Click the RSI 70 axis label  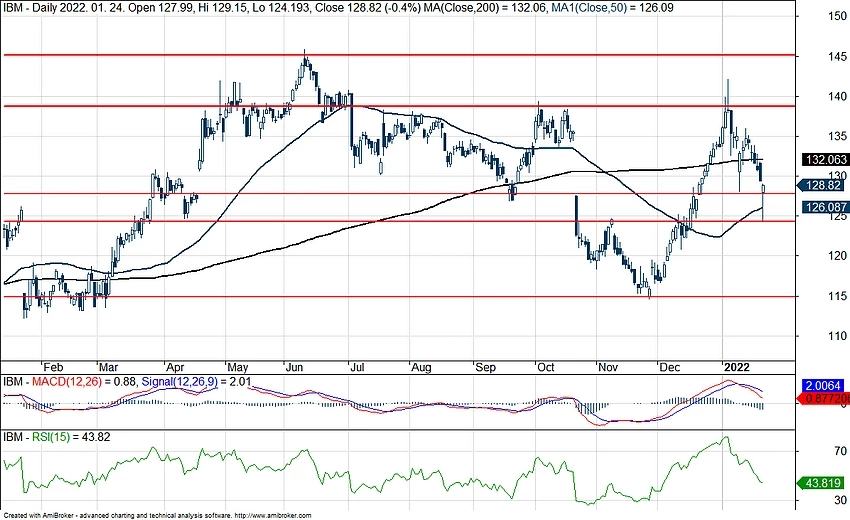(840, 451)
